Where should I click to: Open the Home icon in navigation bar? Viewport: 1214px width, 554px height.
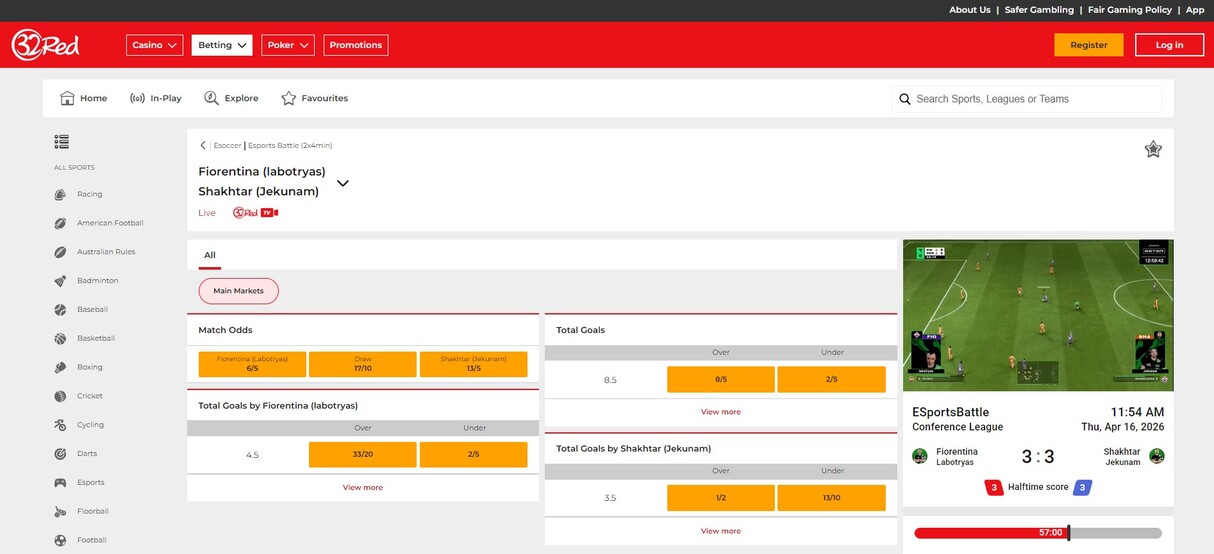point(67,98)
